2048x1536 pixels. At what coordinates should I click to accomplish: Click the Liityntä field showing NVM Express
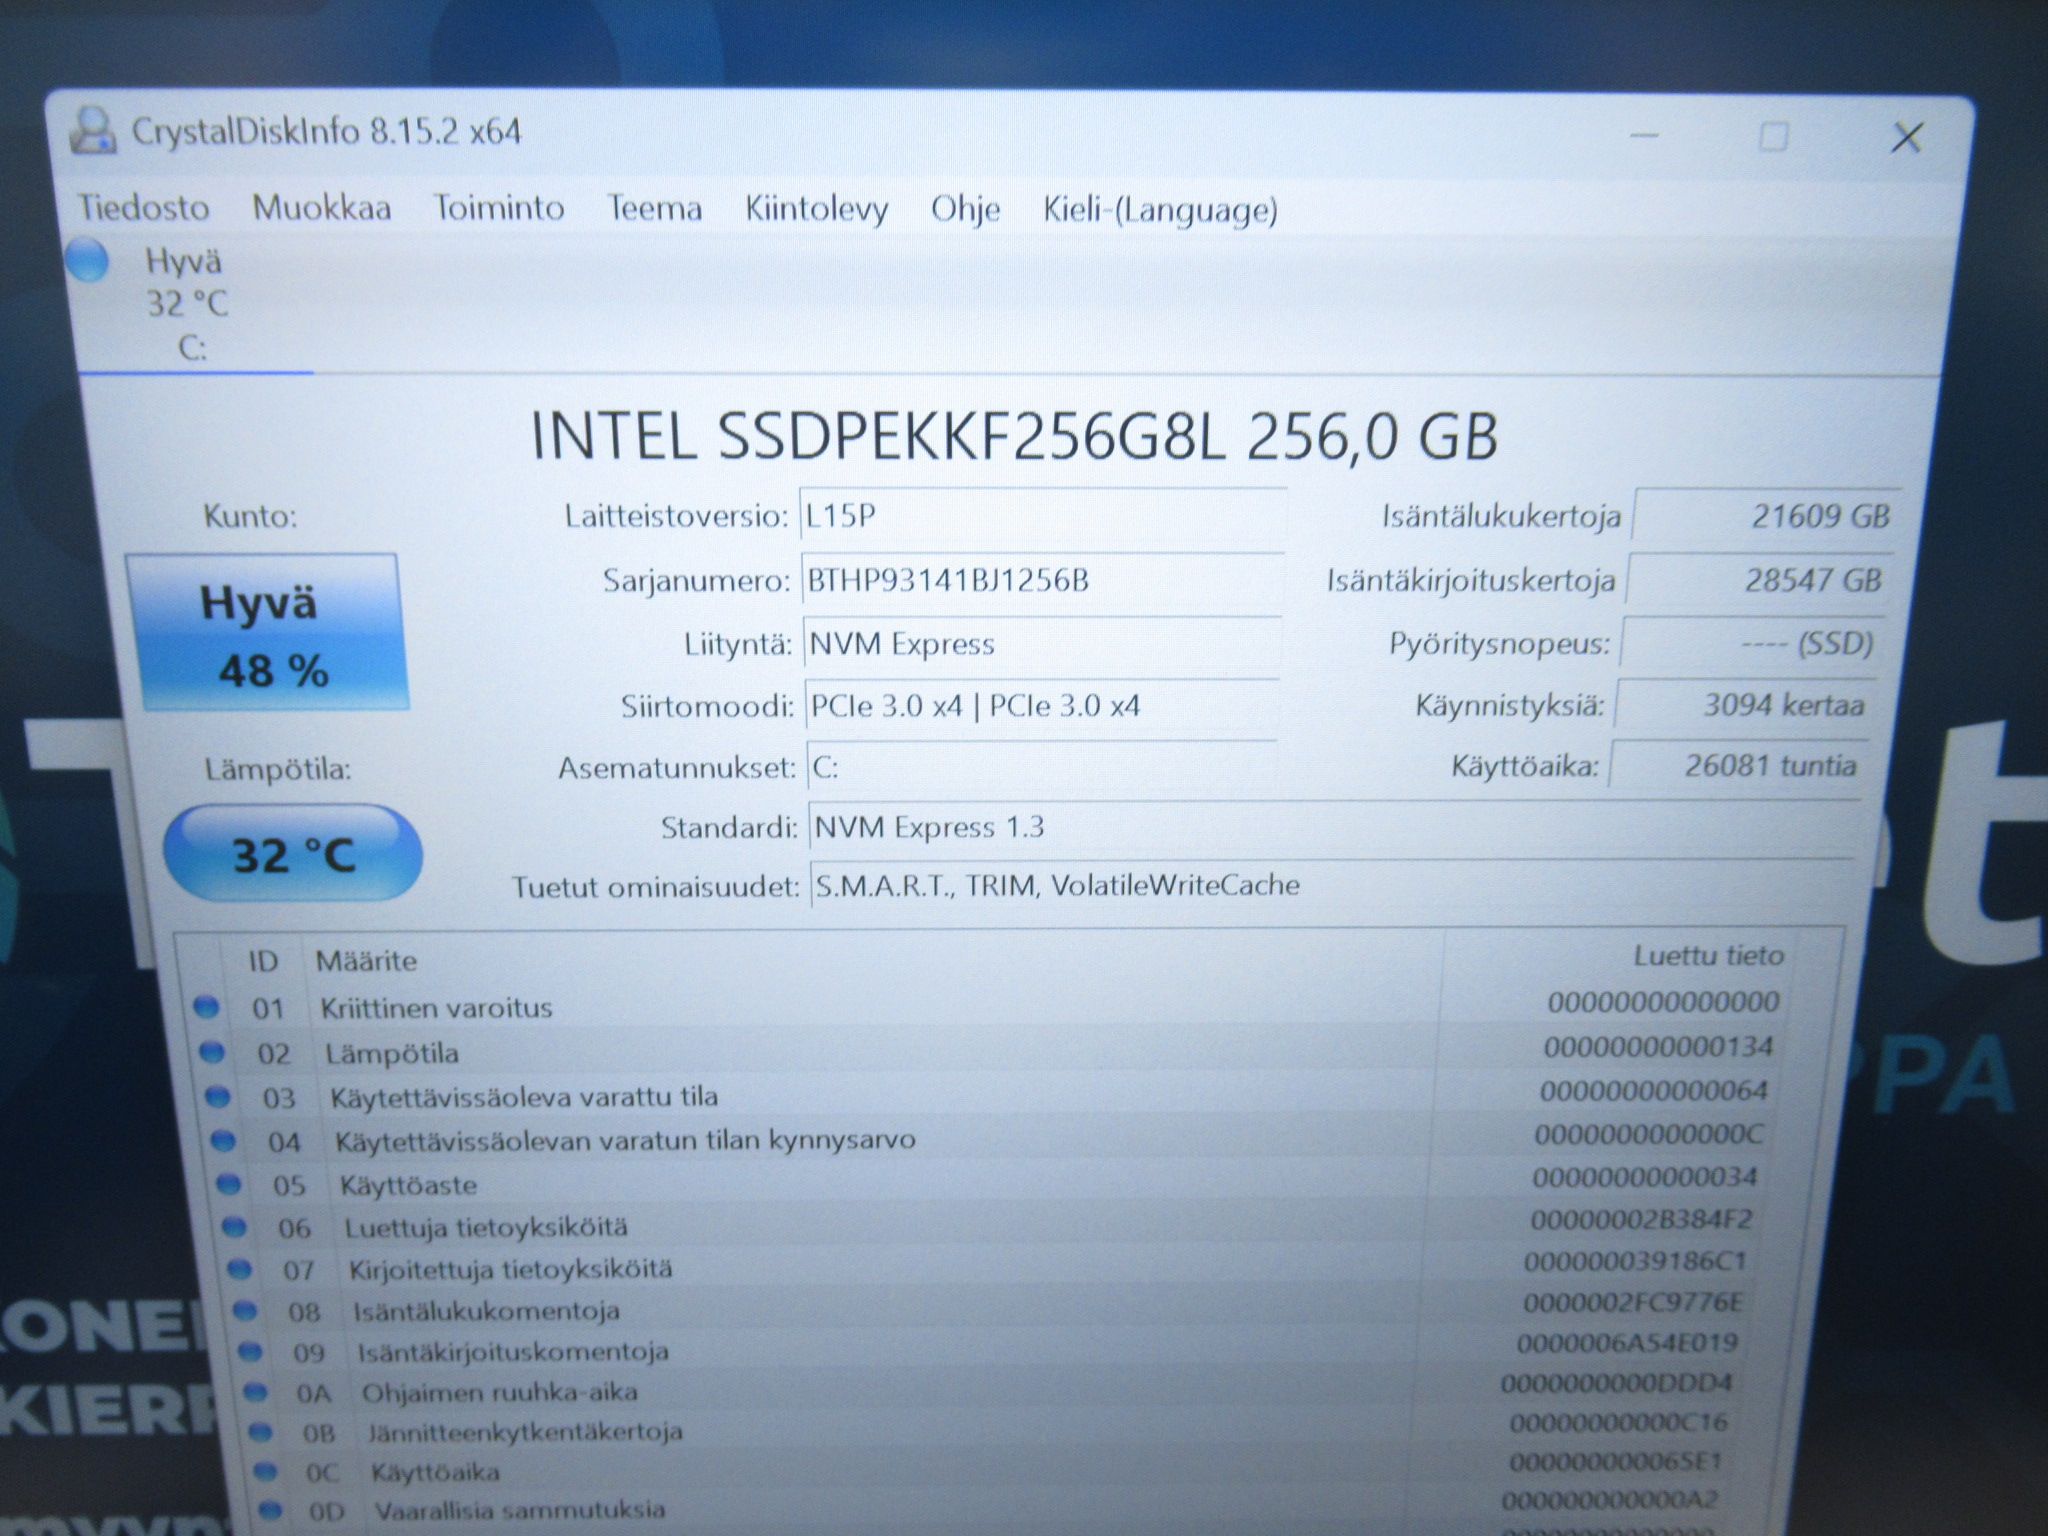(x=1042, y=644)
